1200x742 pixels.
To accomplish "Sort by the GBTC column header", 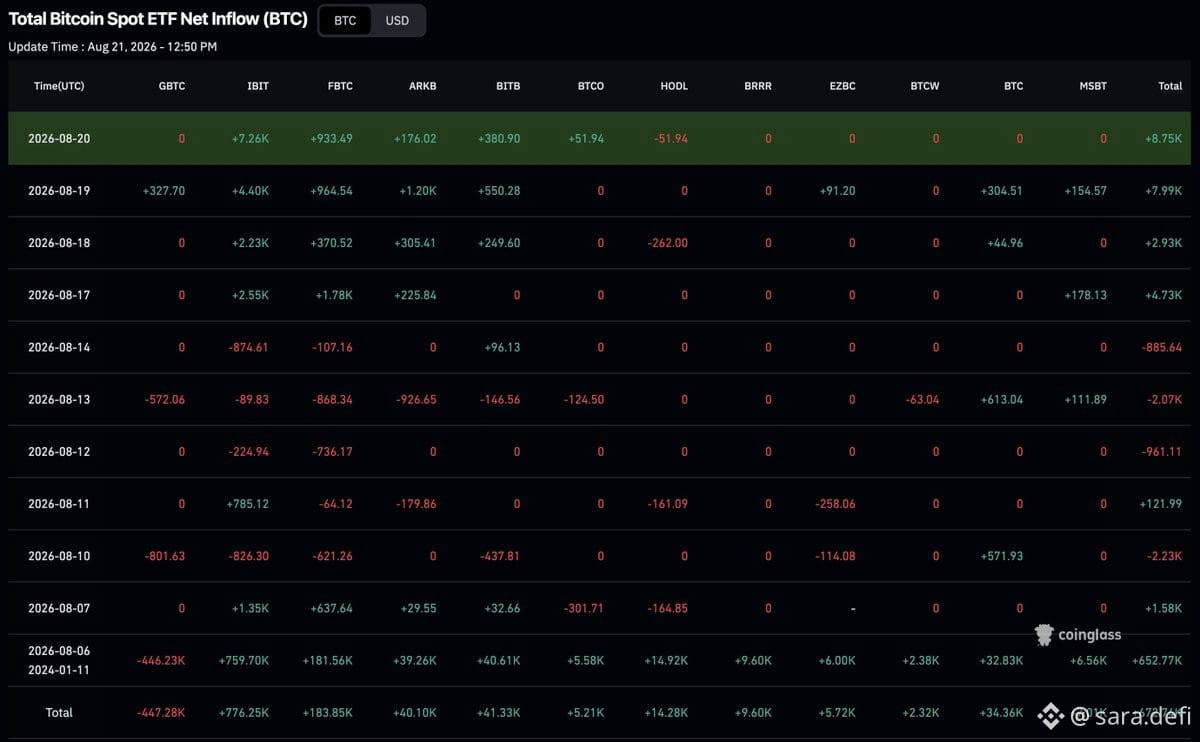I will click(172, 86).
